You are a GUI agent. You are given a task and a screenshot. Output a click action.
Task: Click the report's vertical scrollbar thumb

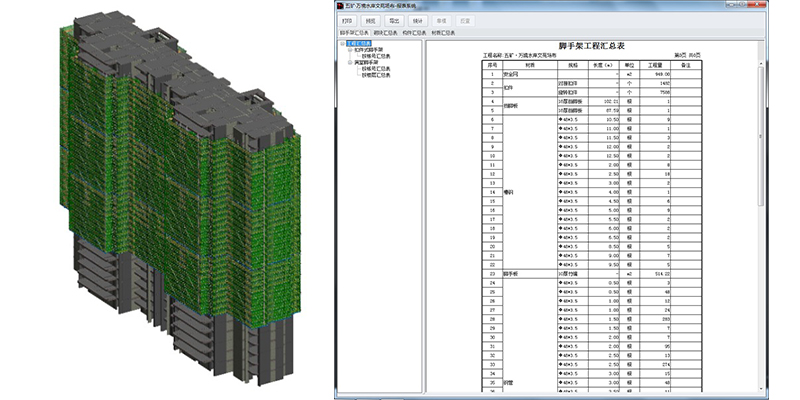pyautogui.click(x=761, y=135)
